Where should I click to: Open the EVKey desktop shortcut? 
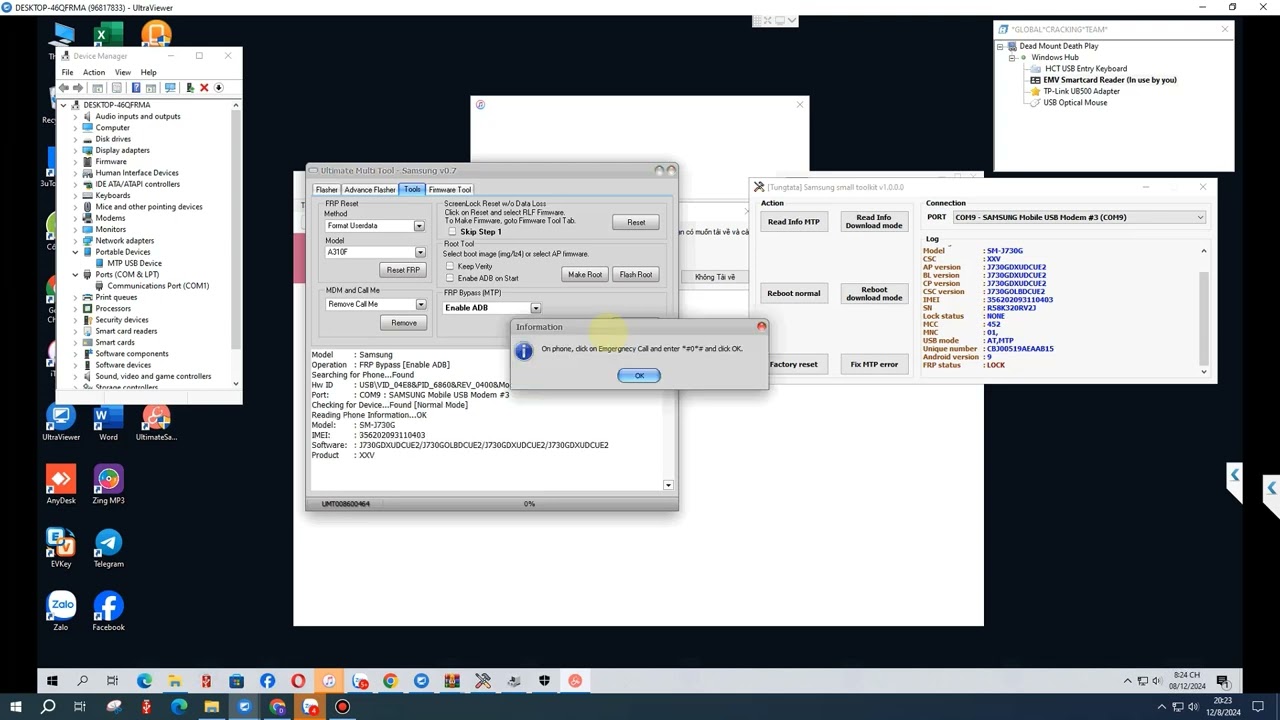[x=61, y=549]
